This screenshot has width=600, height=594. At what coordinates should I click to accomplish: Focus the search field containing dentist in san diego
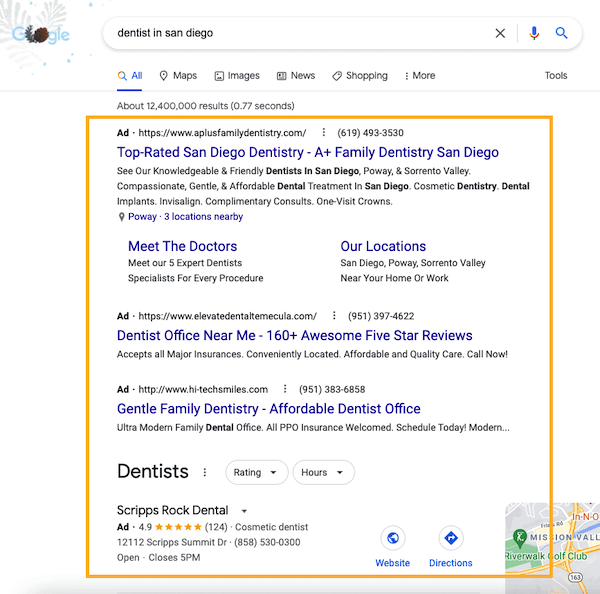pos(298,33)
